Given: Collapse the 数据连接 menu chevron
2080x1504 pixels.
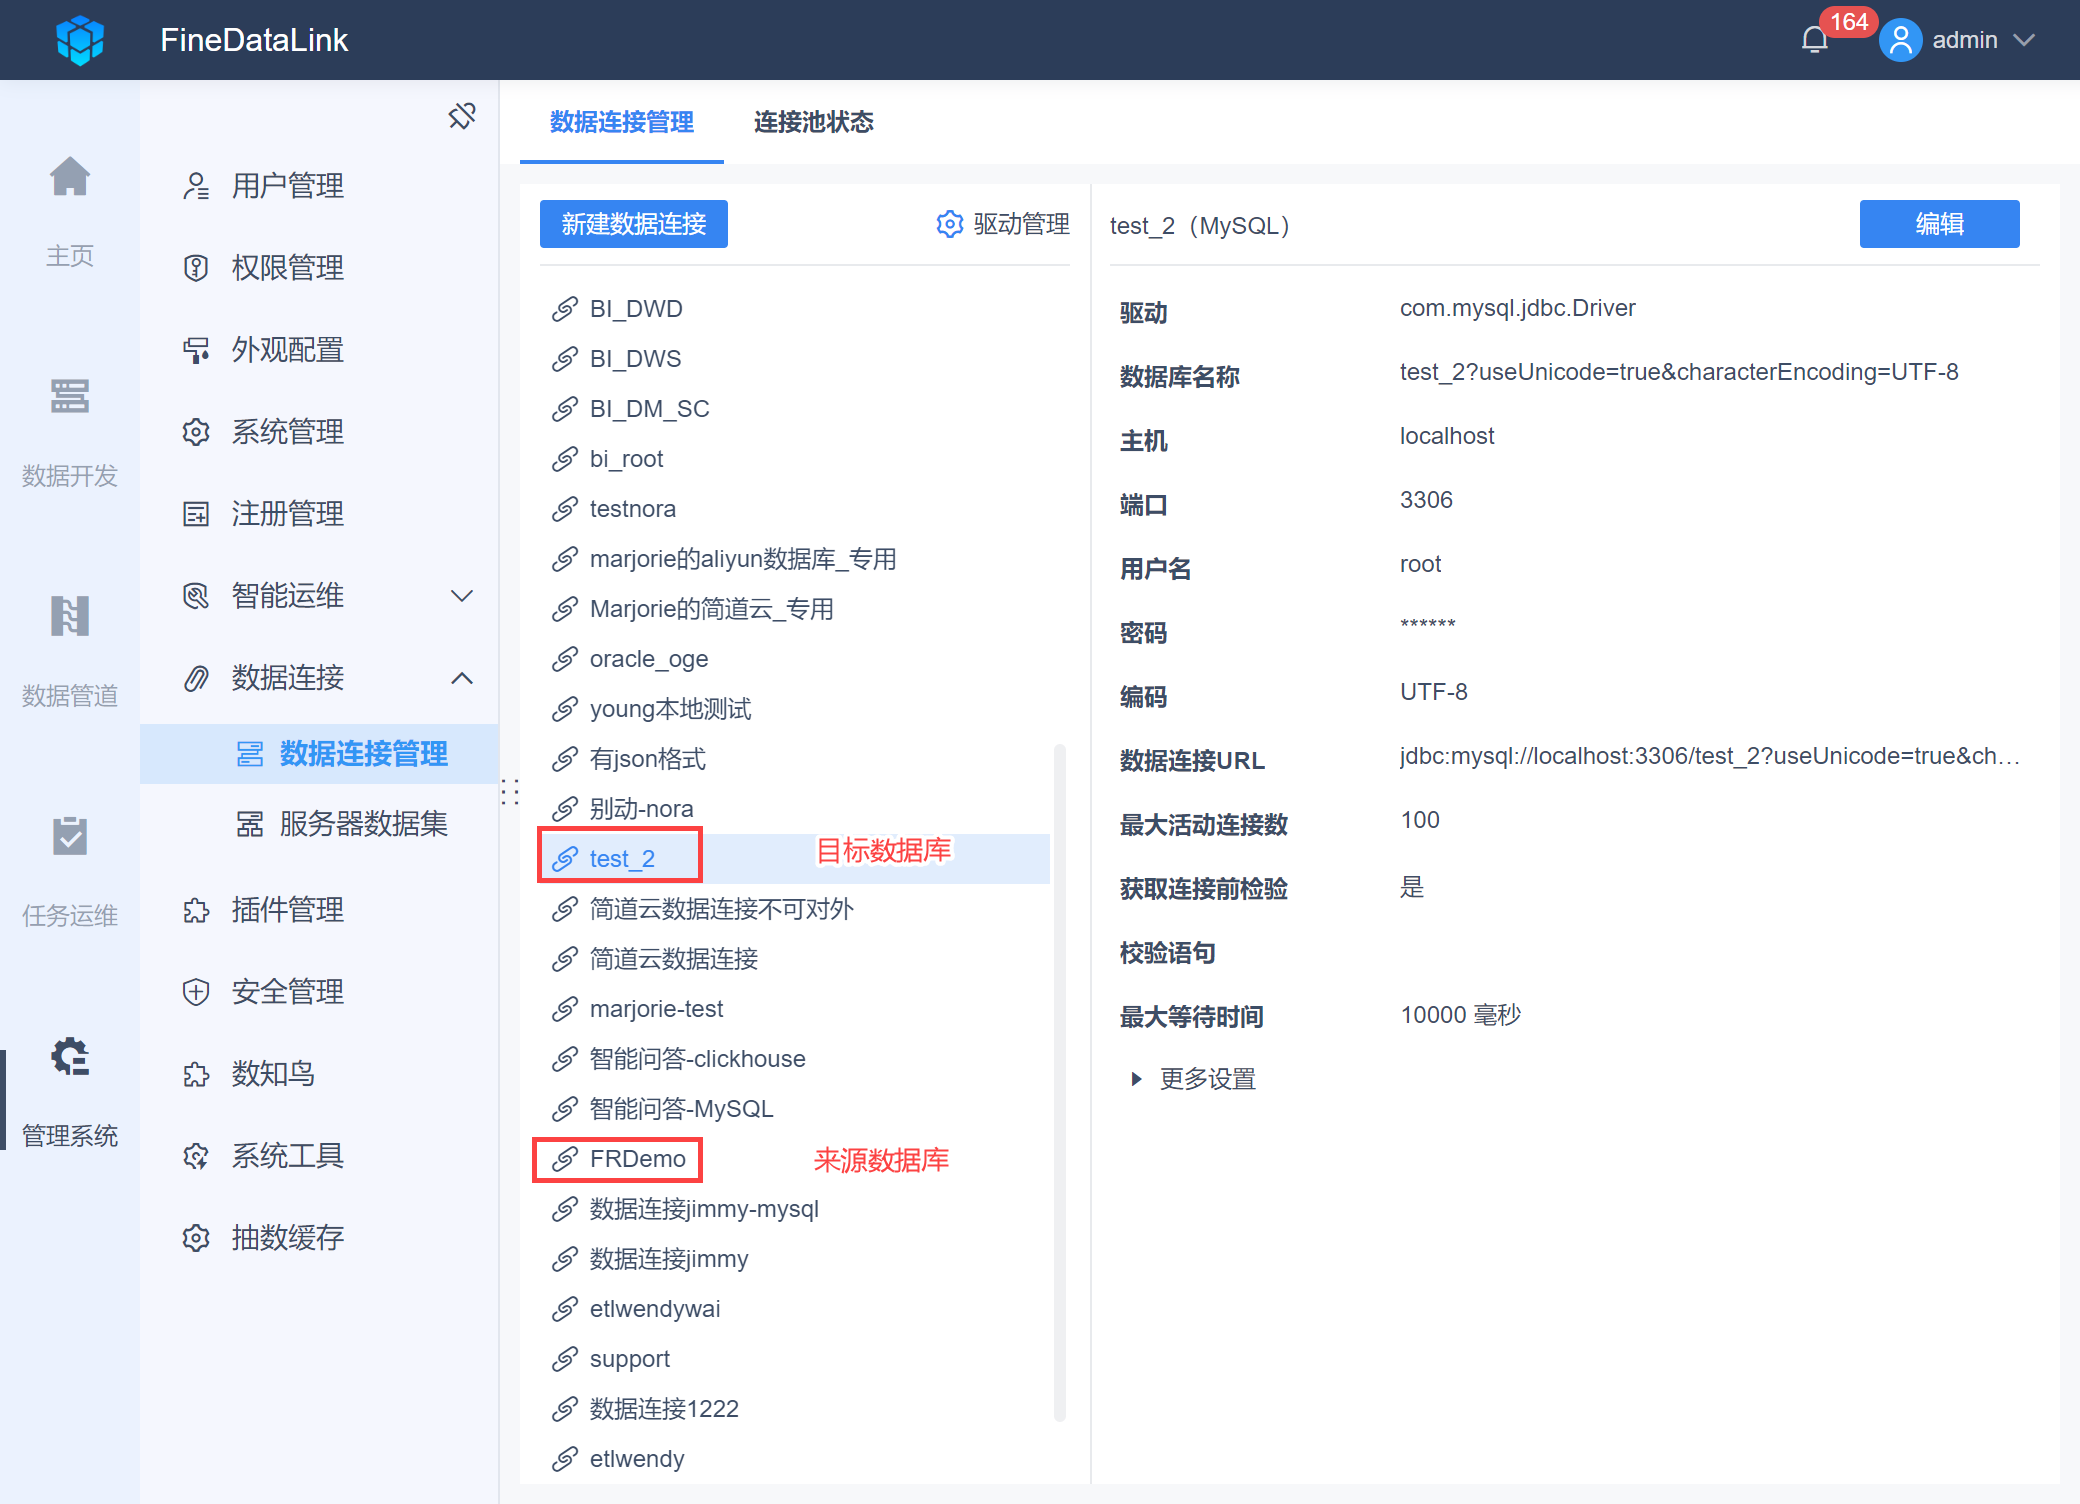Looking at the screenshot, I should [x=461, y=678].
